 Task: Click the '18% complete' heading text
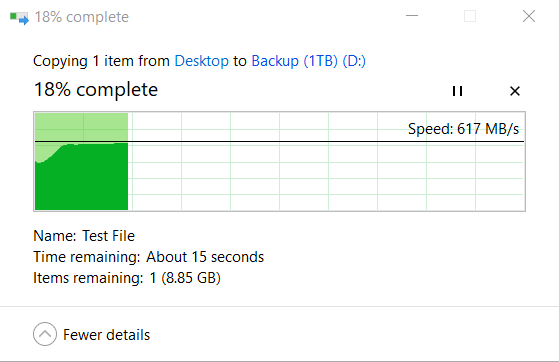(96, 90)
